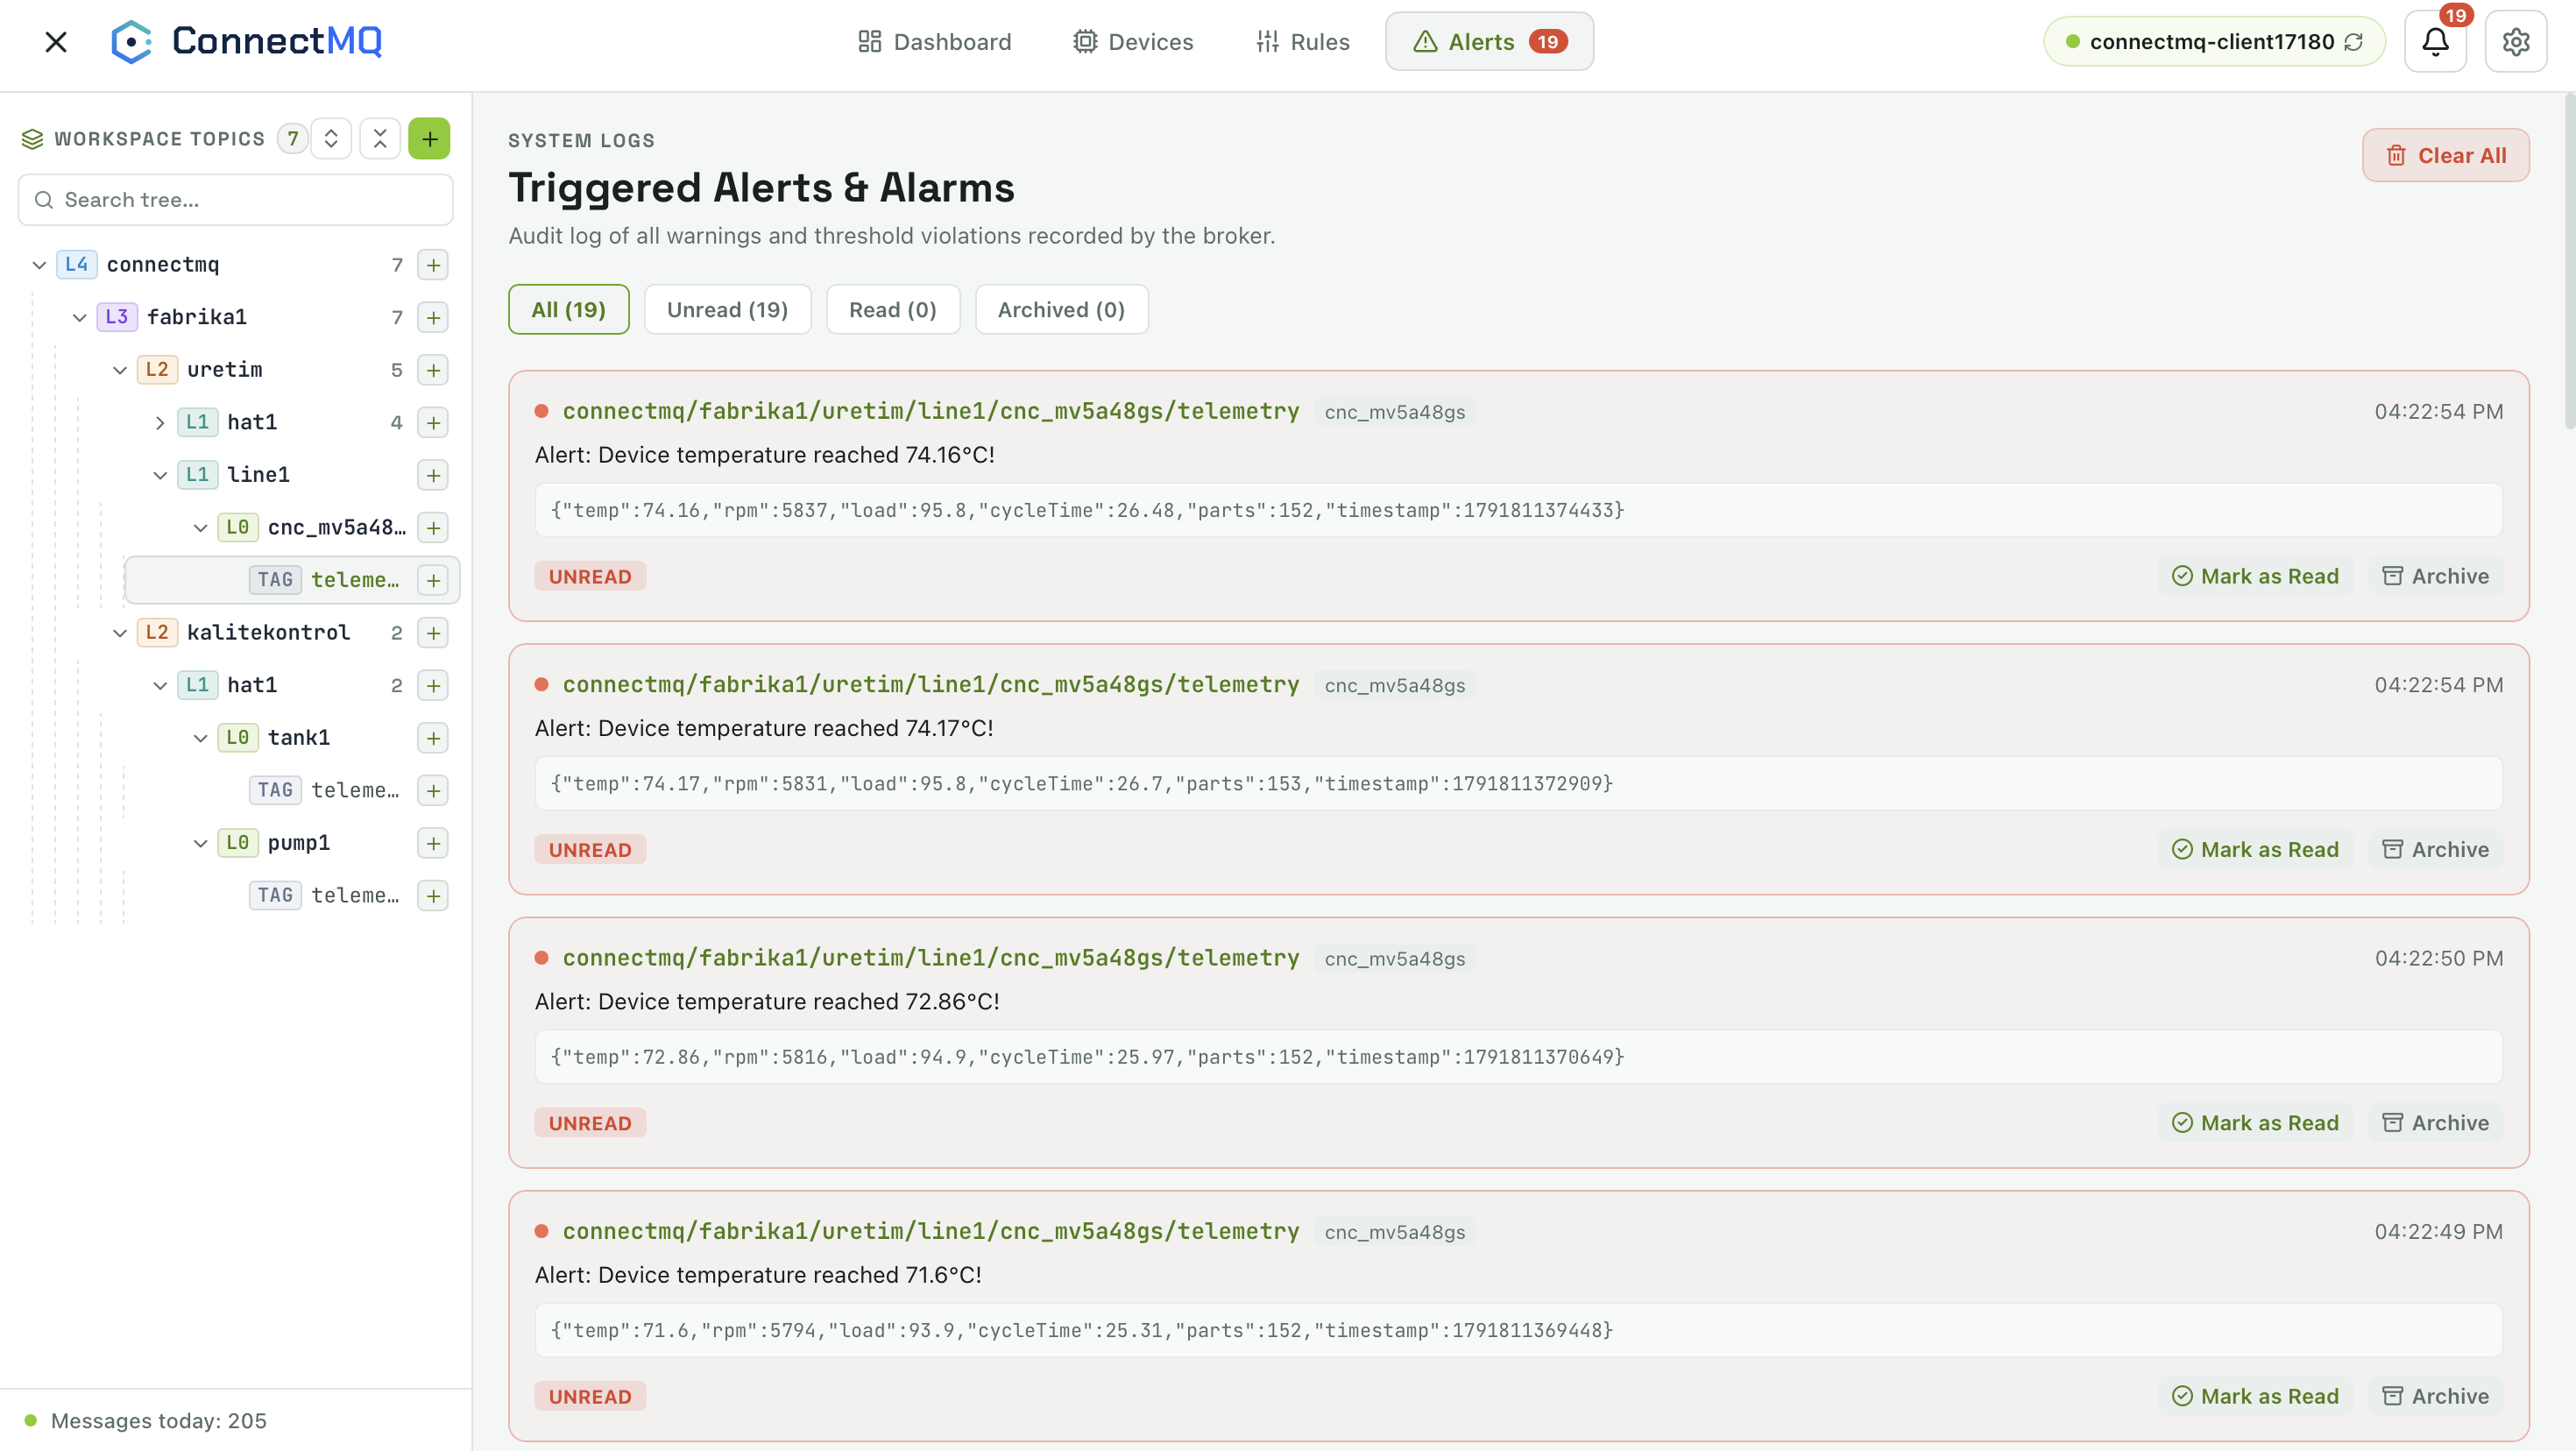Image resolution: width=2576 pixels, height=1451 pixels.
Task: Click the Clear All button
Action: pyautogui.click(x=2445, y=155)
